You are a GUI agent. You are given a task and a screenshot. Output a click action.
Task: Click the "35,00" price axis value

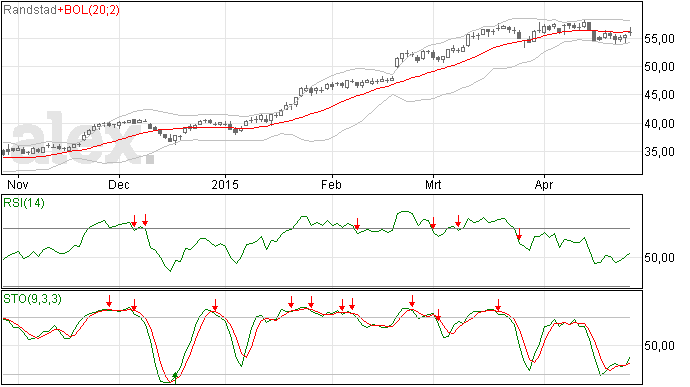click(659, 152)
